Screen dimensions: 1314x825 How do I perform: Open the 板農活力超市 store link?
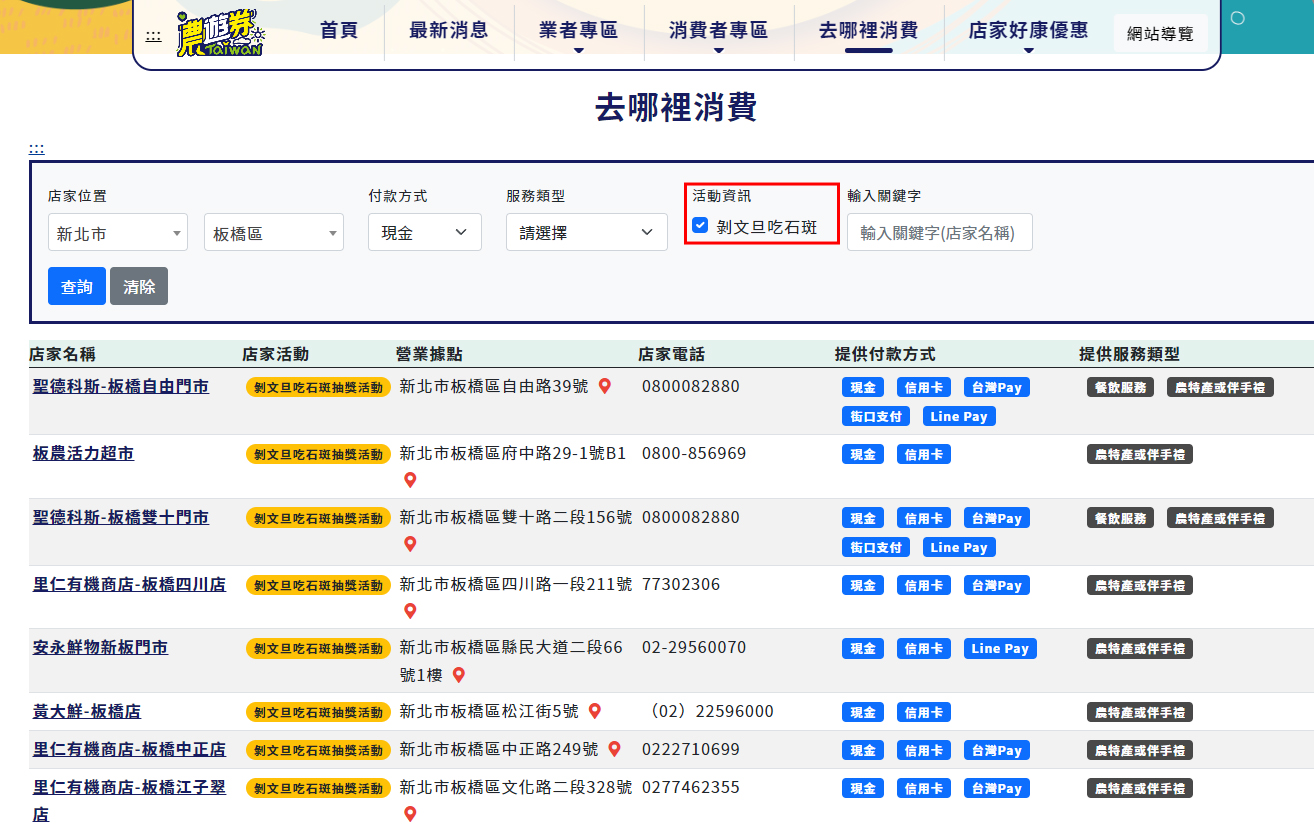click(x=83, y=454)
